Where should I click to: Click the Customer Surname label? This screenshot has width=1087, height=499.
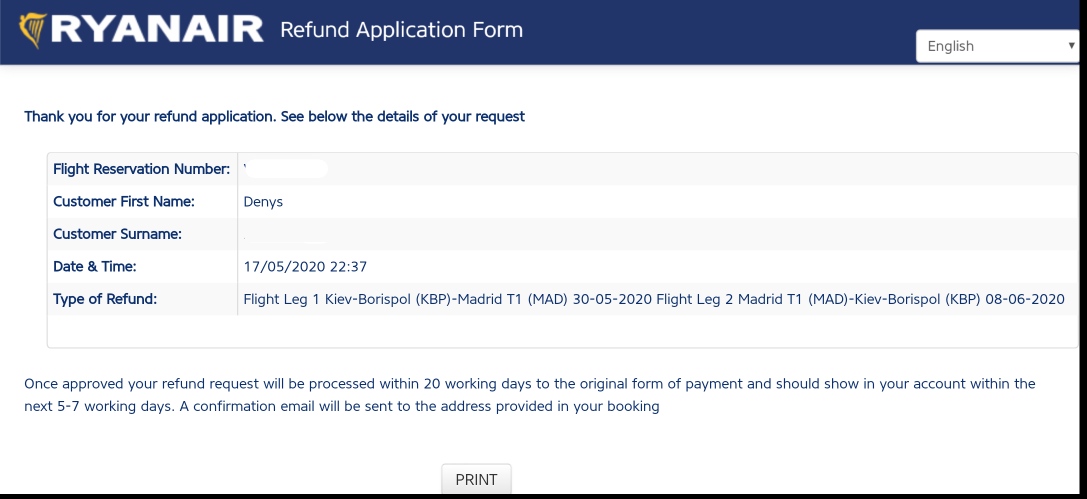117,234
